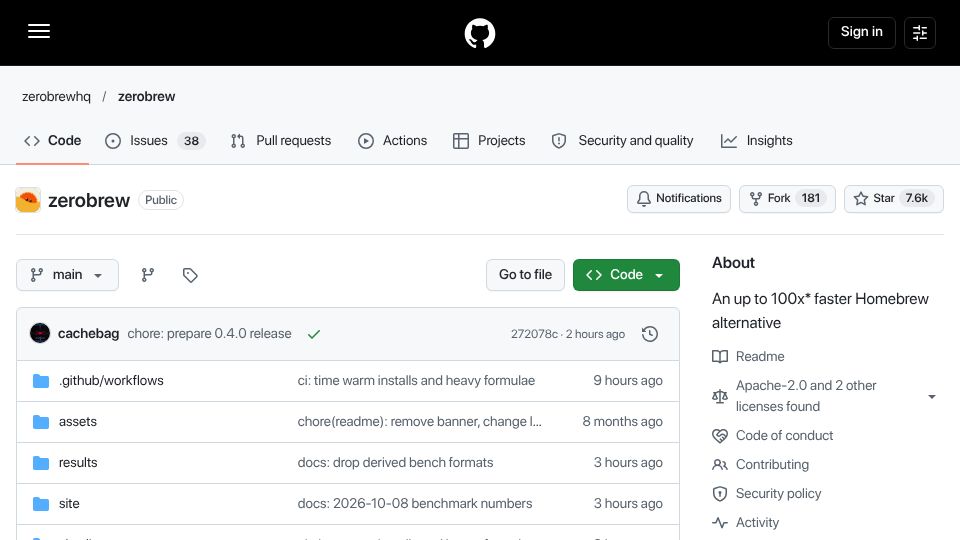Open Projects tab
The width and height of the screenshot is (960, 540).
(489, 141)
